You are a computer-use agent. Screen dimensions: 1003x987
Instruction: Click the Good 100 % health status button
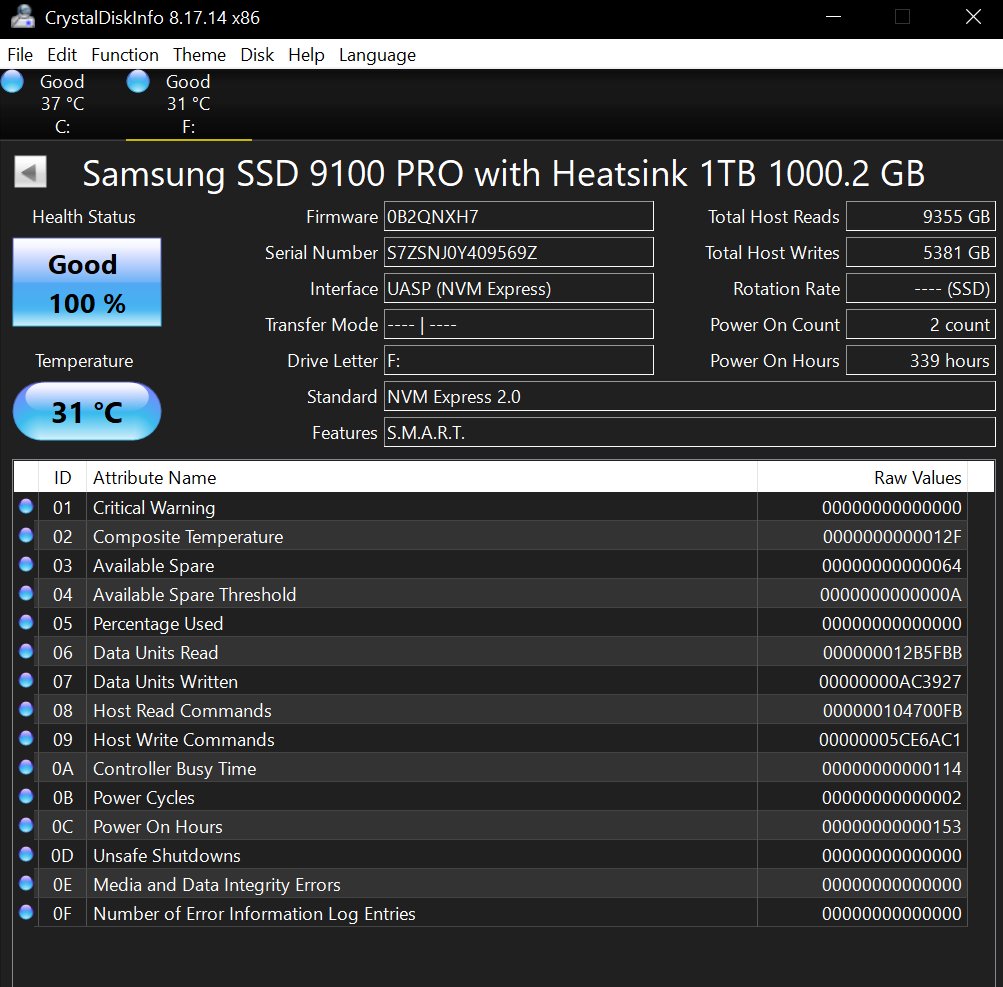(x=87, y=283)
